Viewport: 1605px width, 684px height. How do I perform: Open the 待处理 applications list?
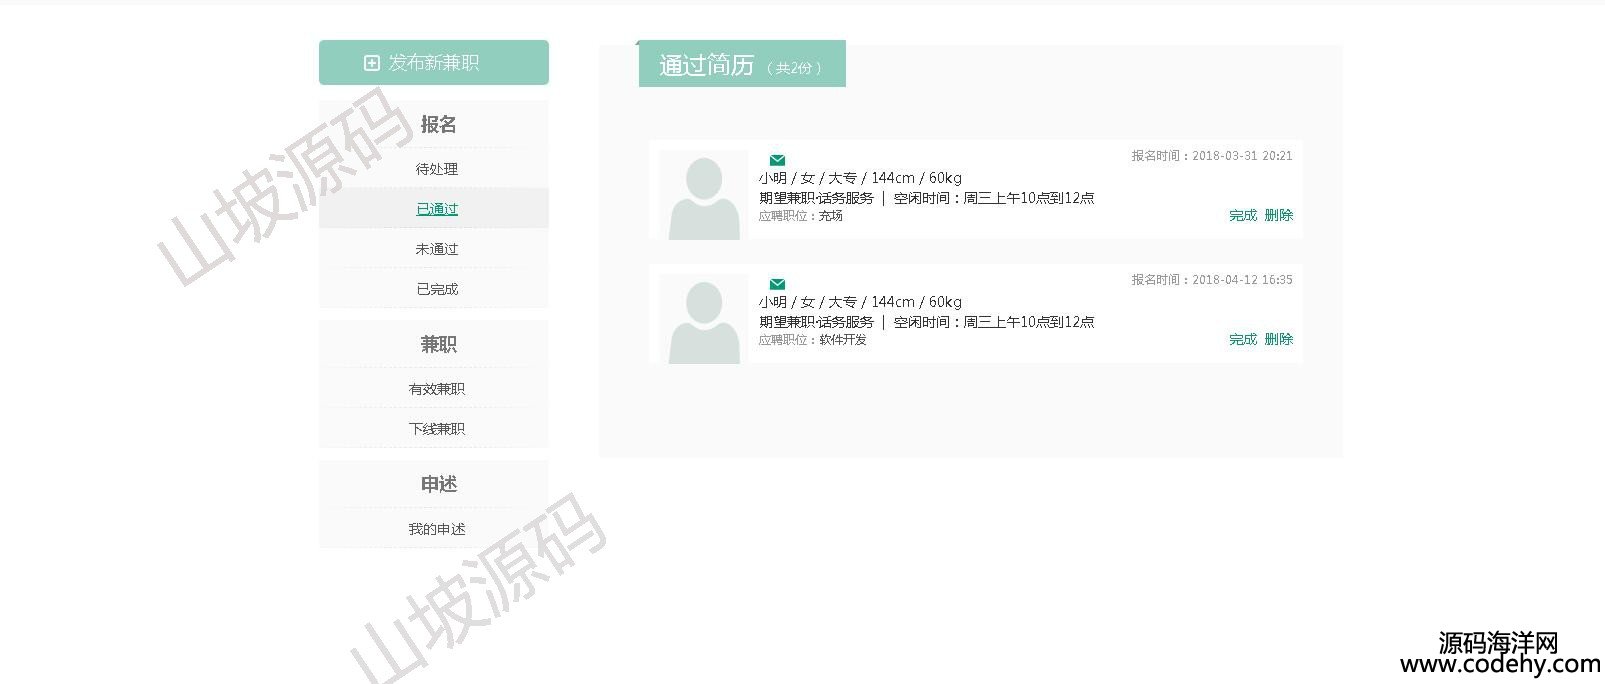tap(436, 169)
